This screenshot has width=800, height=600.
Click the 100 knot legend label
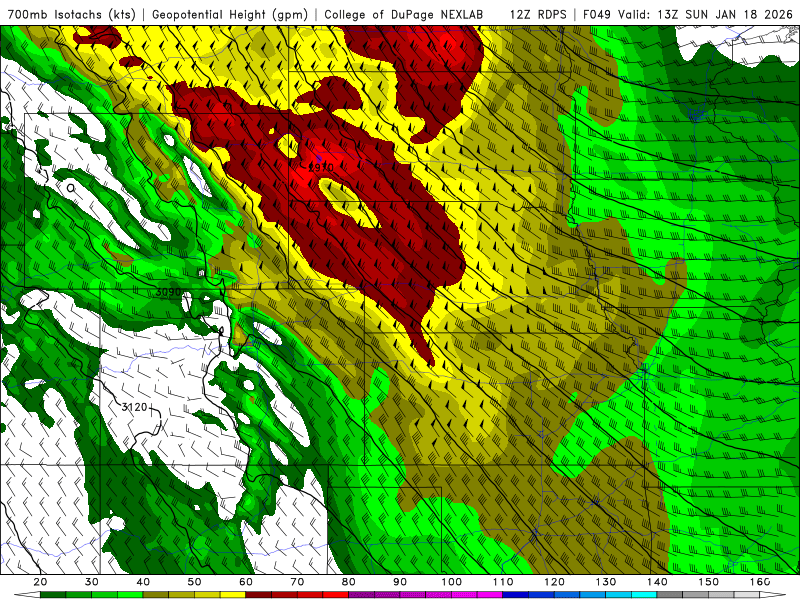pos(452,582)
